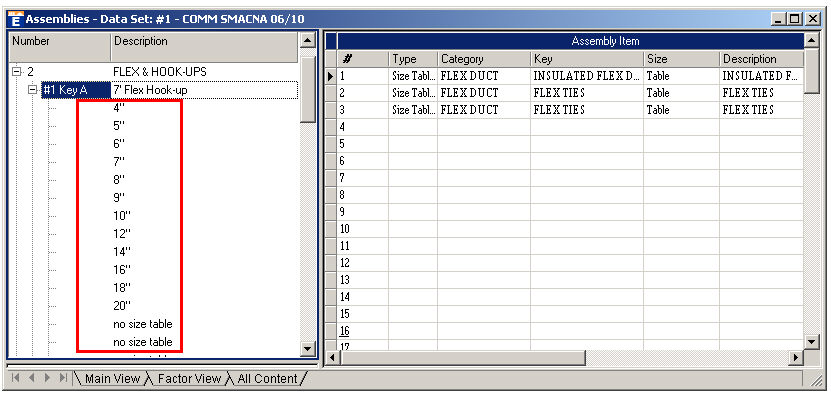Click the Key column header
This screenshot has height=396, width=831.
pyautogui.click(x=587, y=59)
